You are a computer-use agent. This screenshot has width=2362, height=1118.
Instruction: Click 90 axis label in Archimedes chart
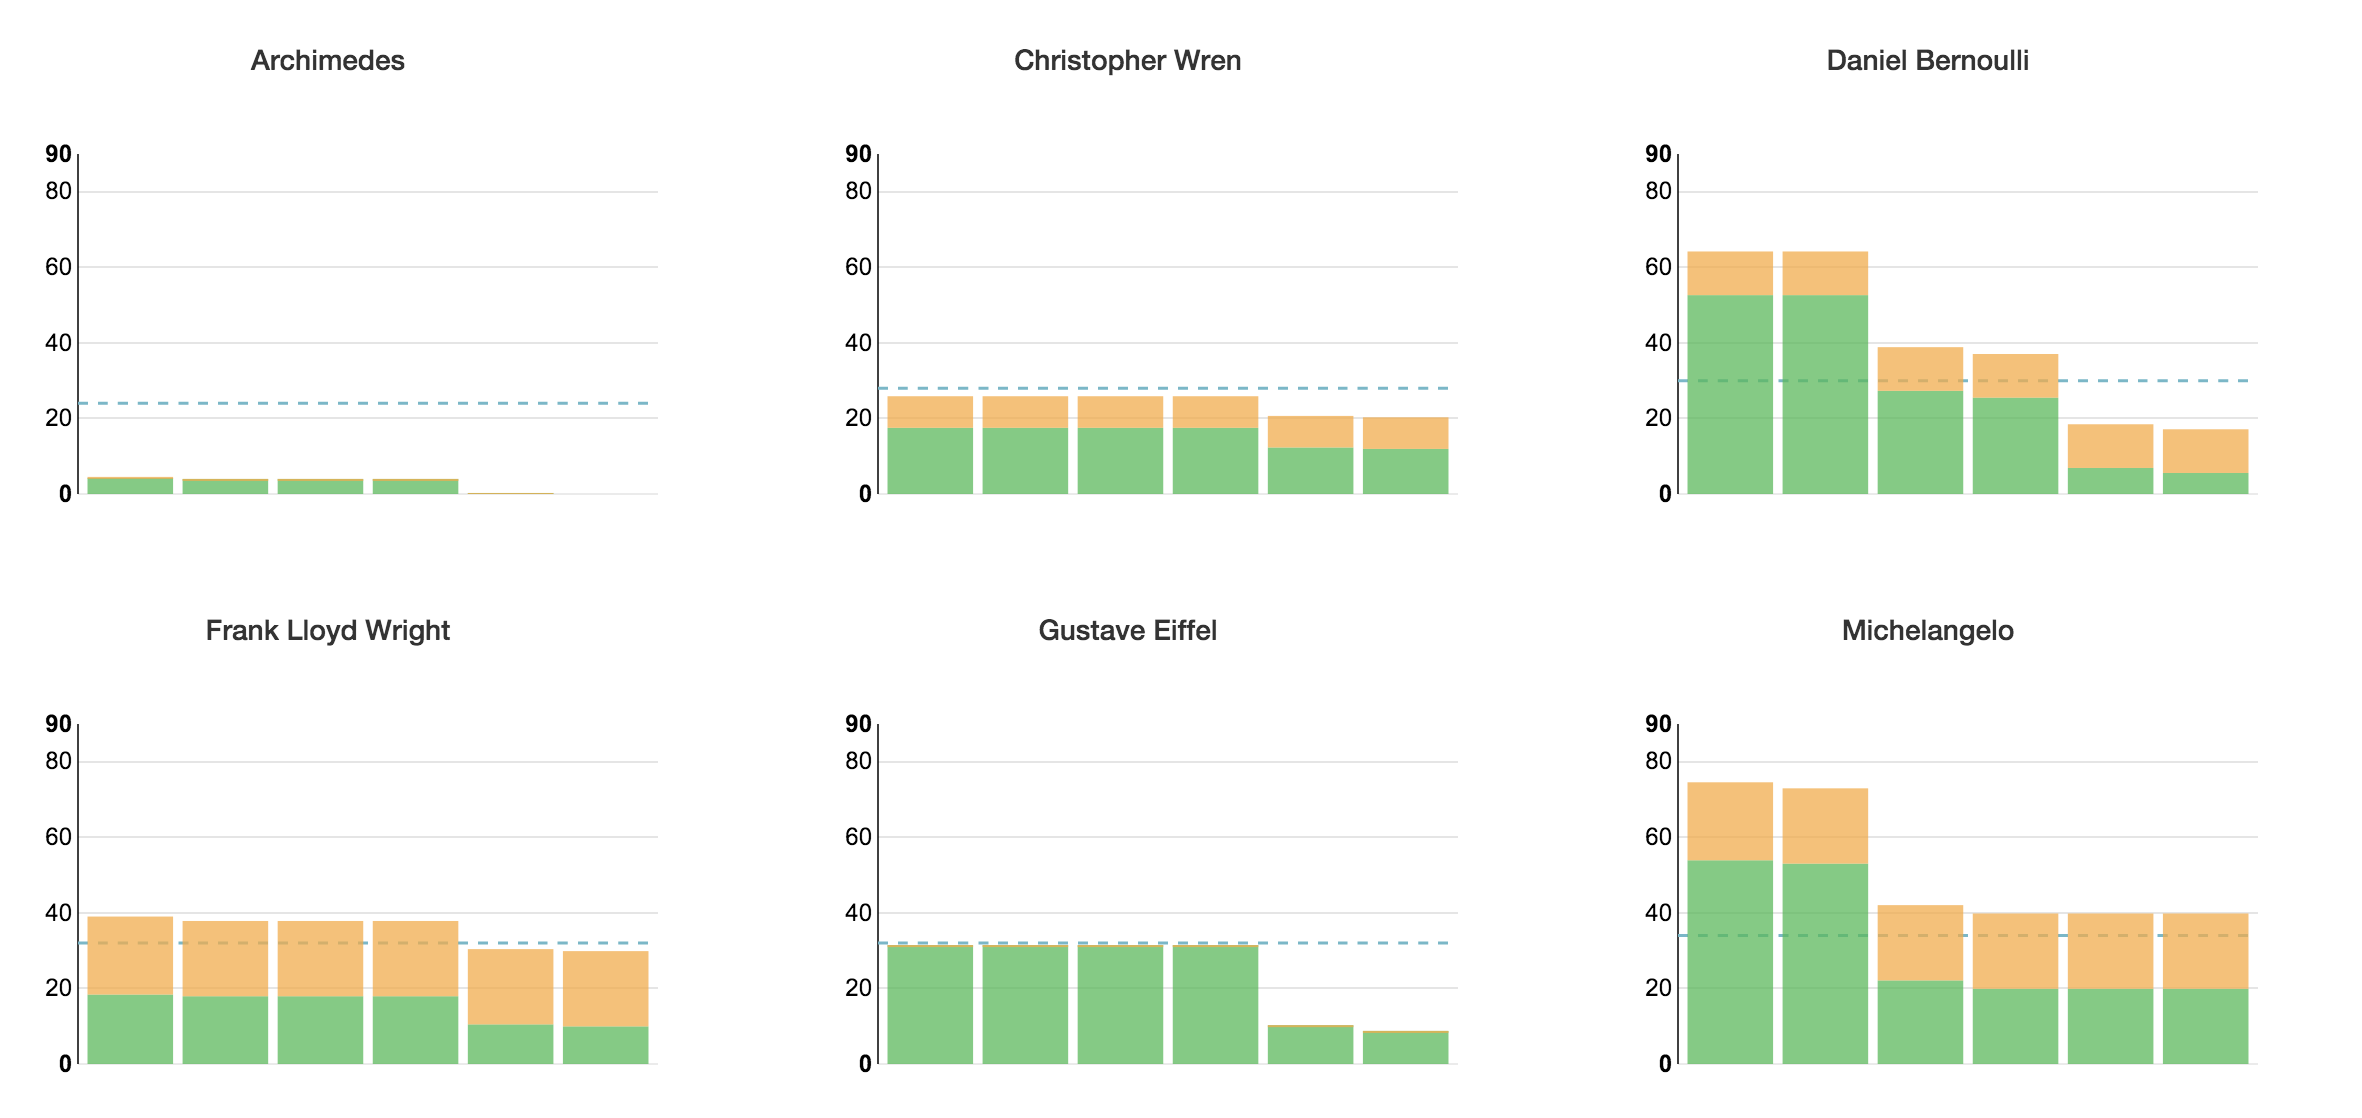[x=58, y=154]
